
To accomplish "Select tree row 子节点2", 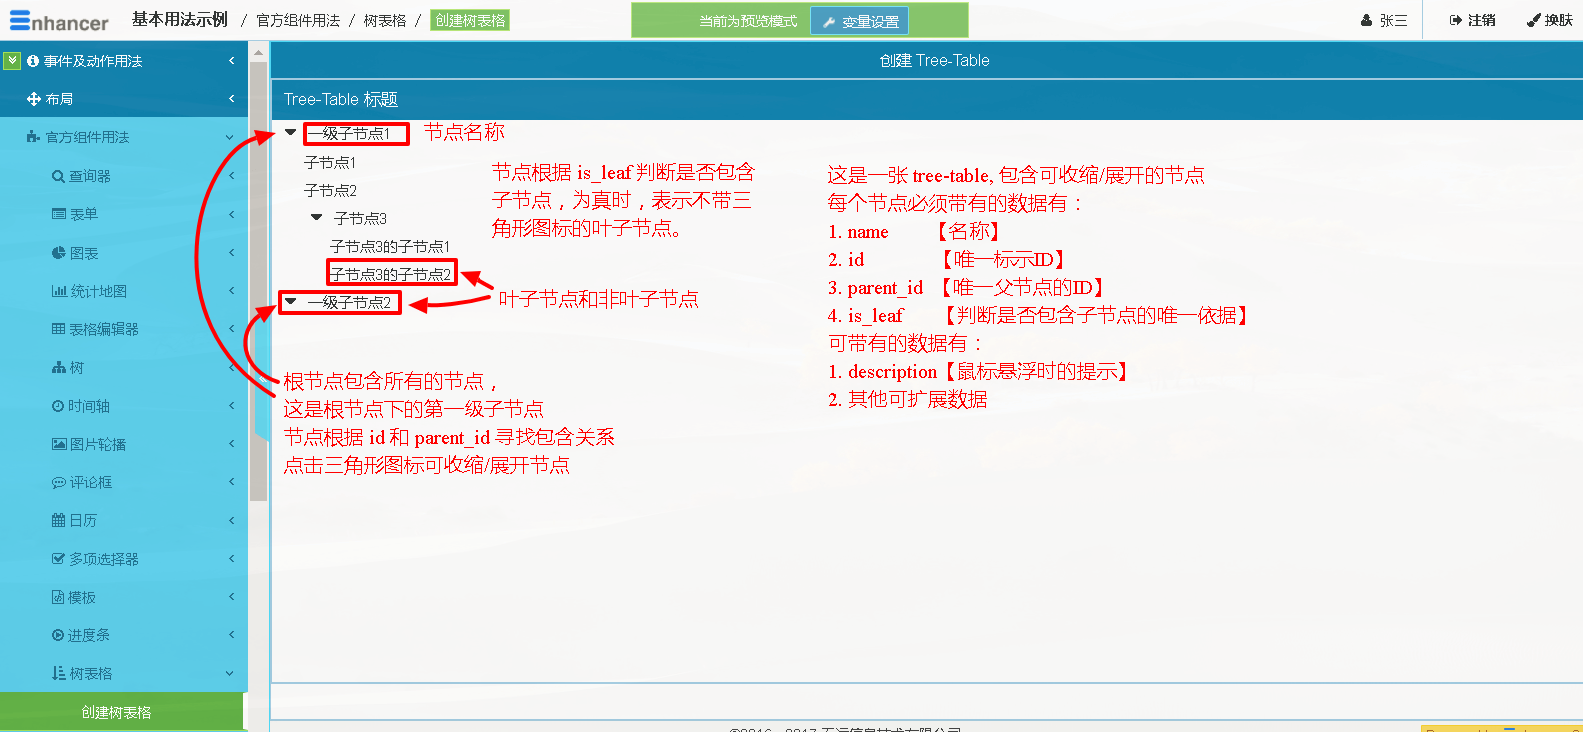I will tap(330, 190).
